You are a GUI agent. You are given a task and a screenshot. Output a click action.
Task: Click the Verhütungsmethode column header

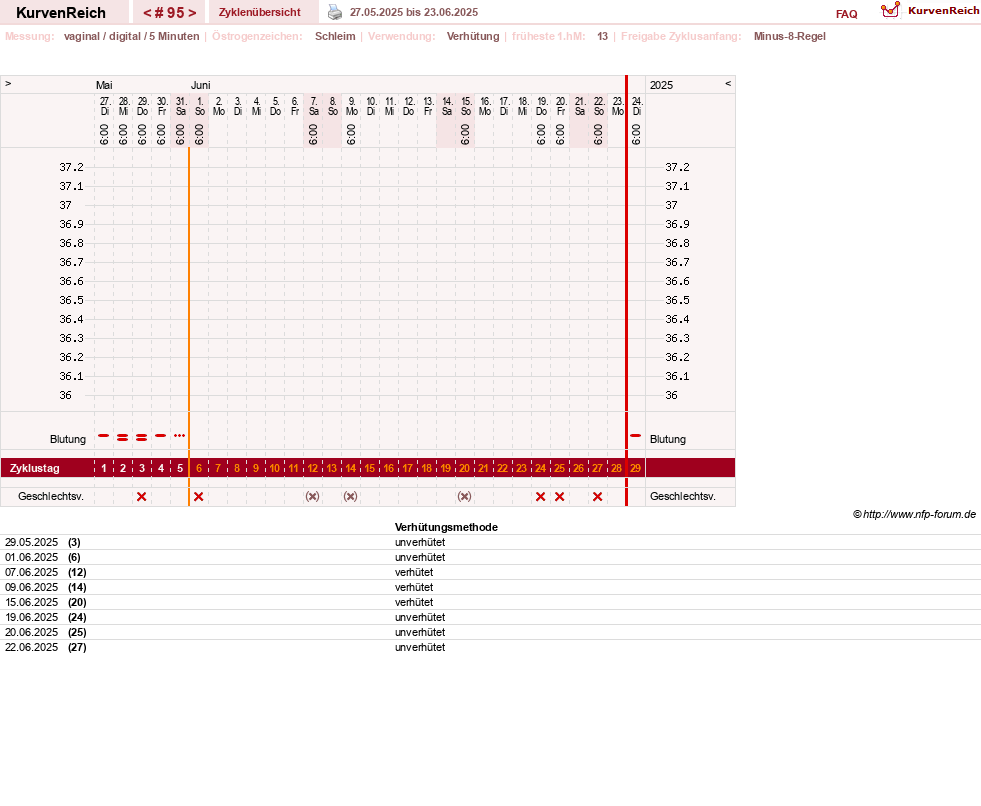pos(446,528)
